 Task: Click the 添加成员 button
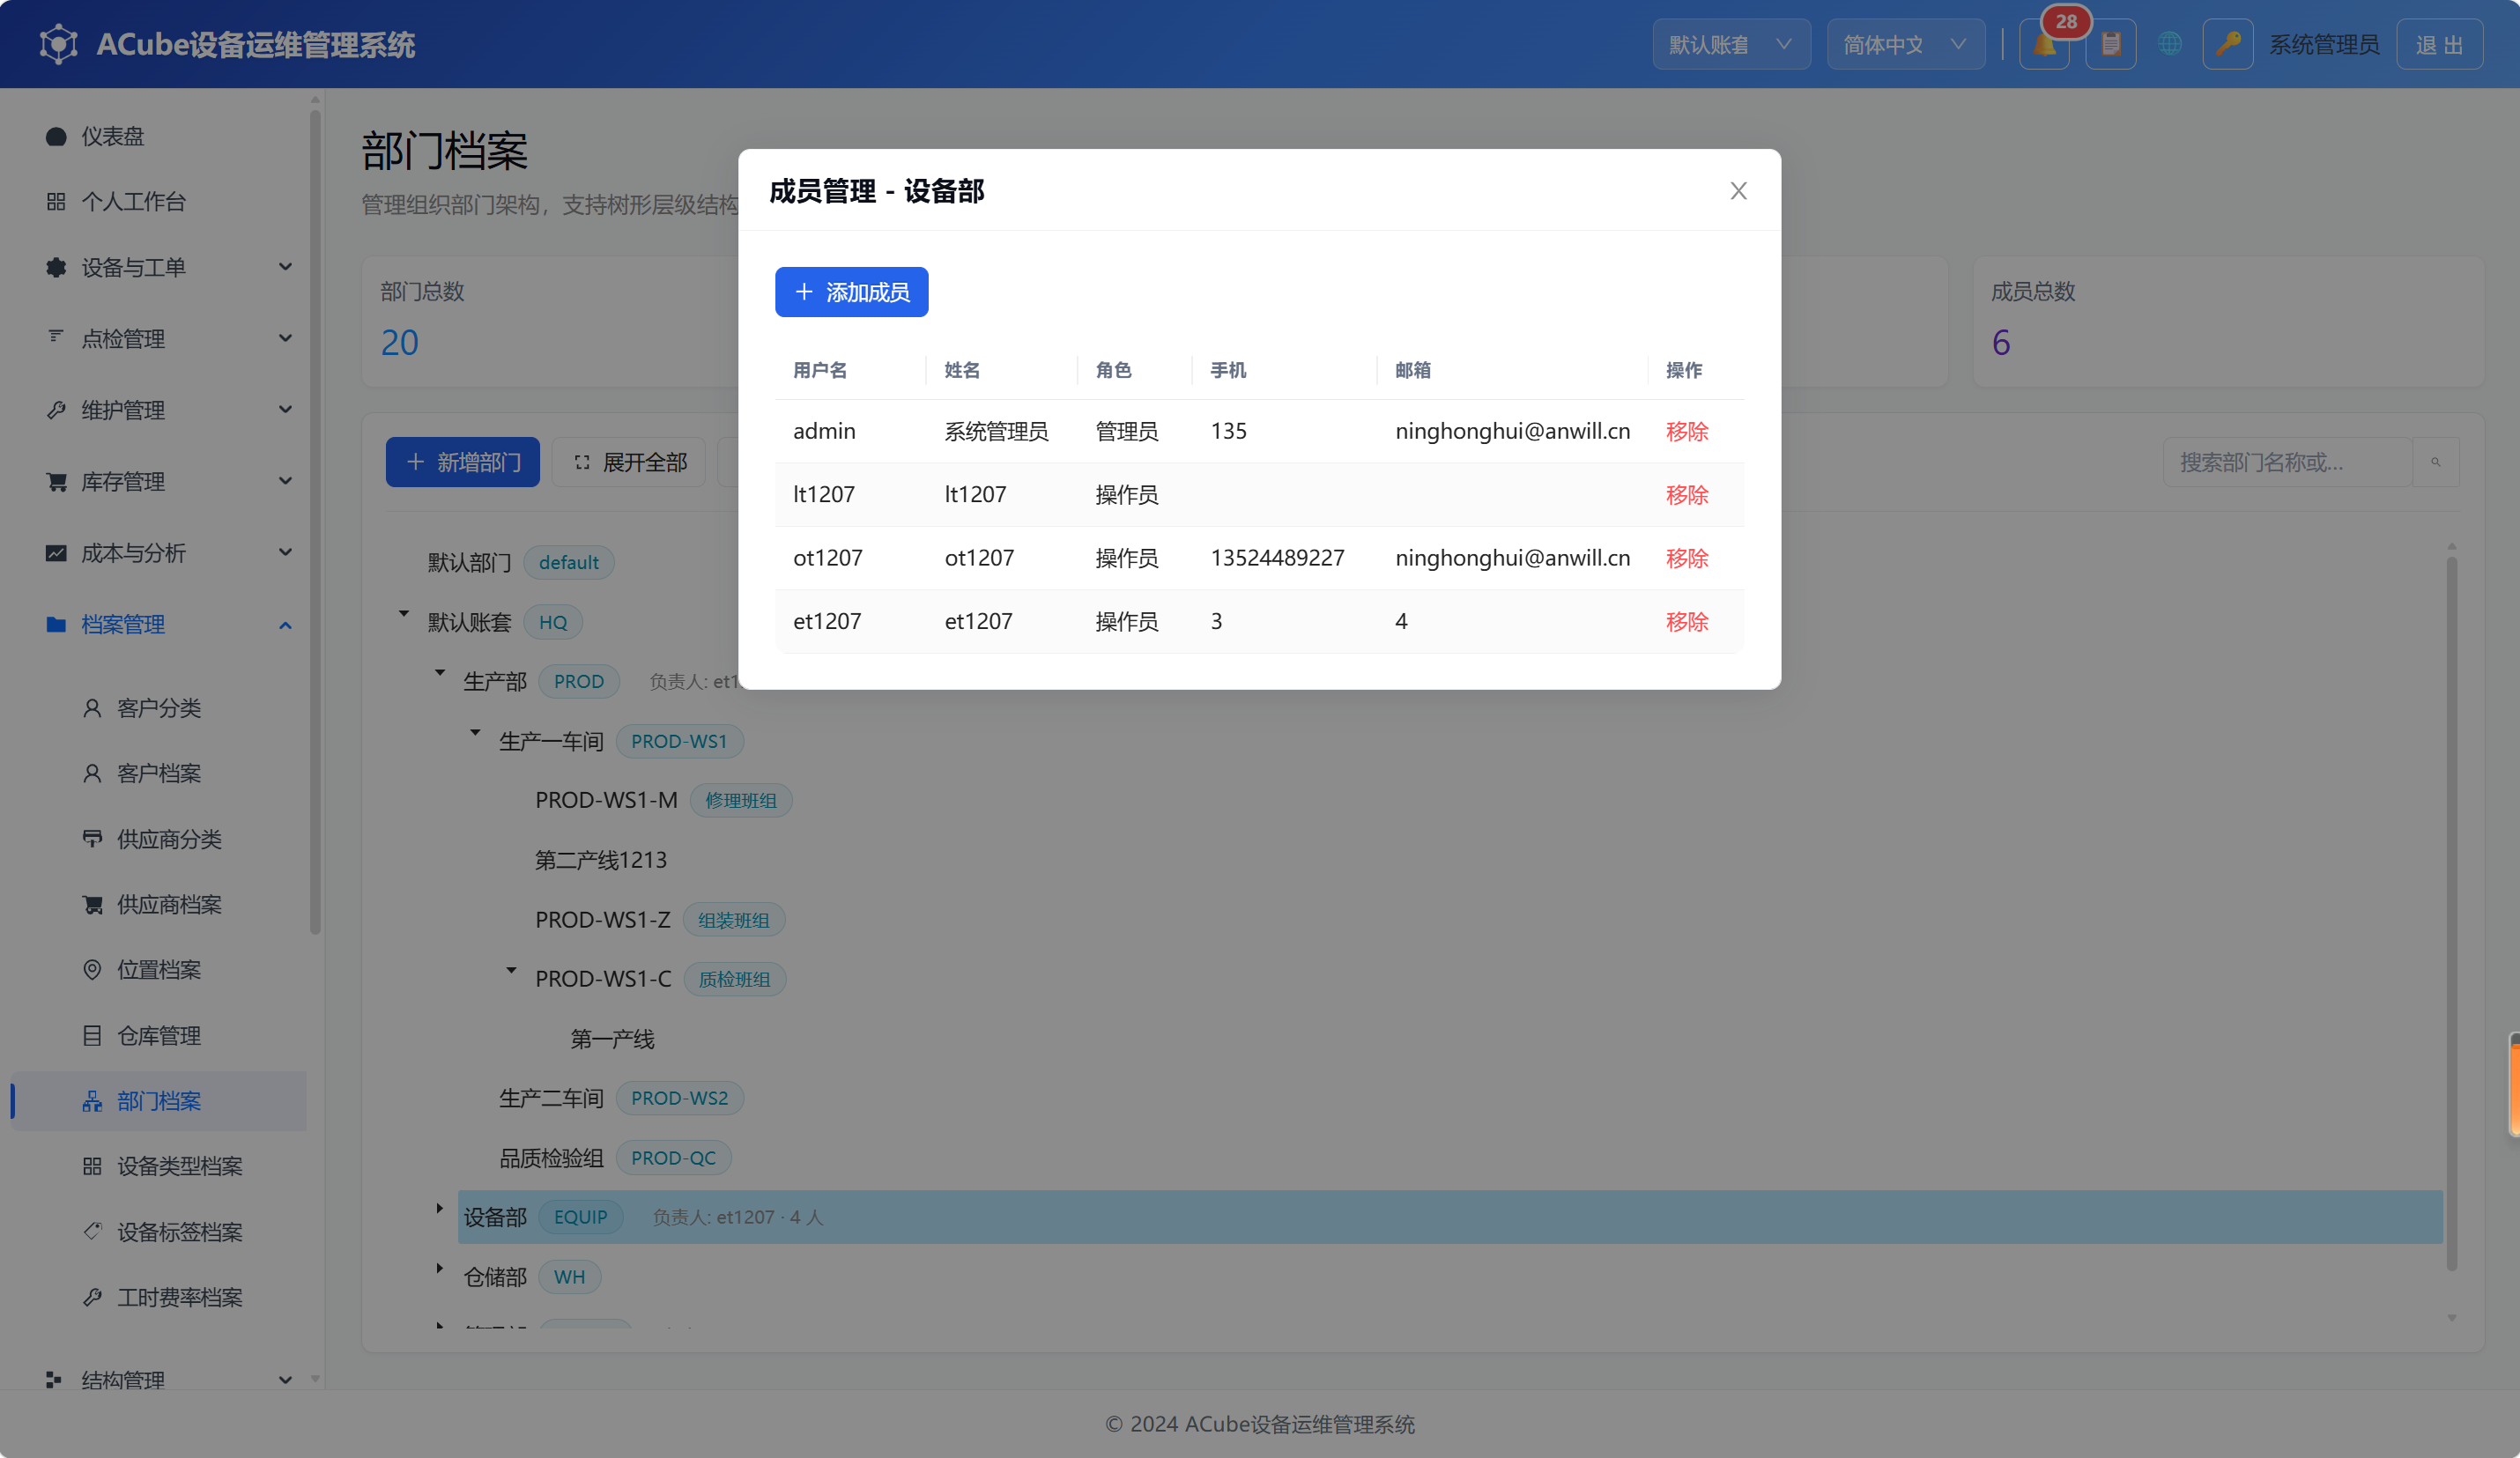pyautogui.click(x=851, y=292)
